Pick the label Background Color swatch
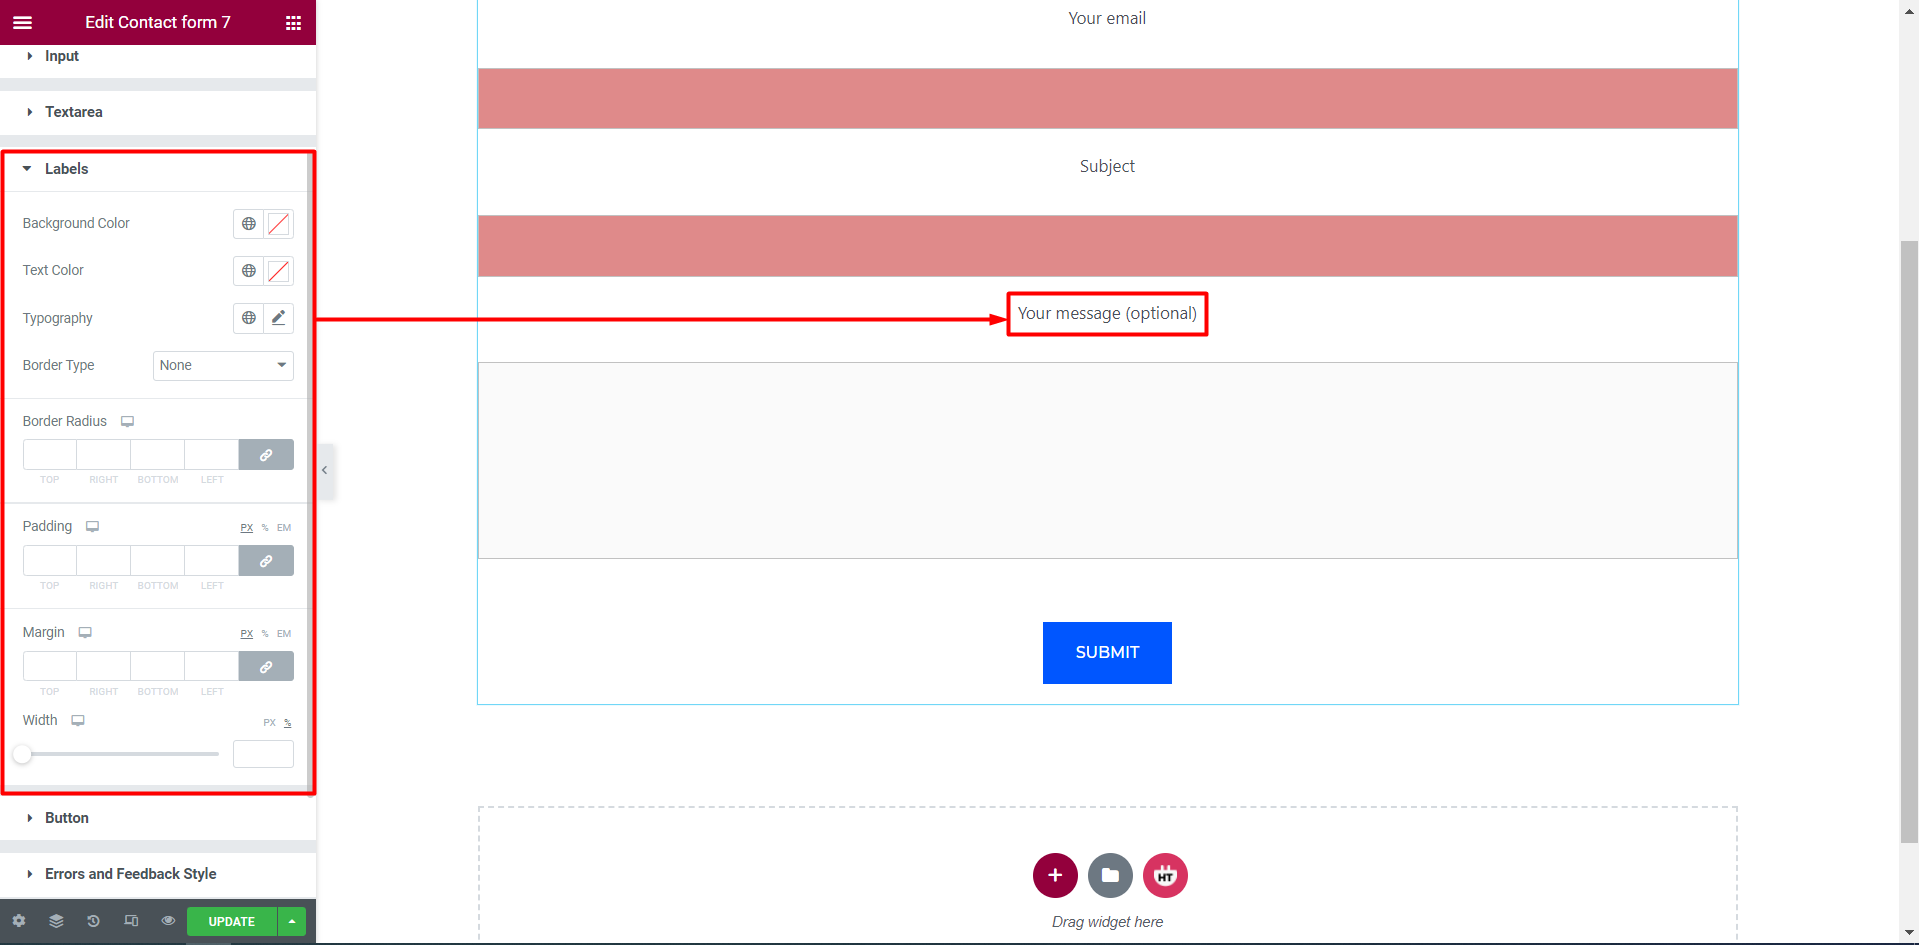 pos(279,224)
